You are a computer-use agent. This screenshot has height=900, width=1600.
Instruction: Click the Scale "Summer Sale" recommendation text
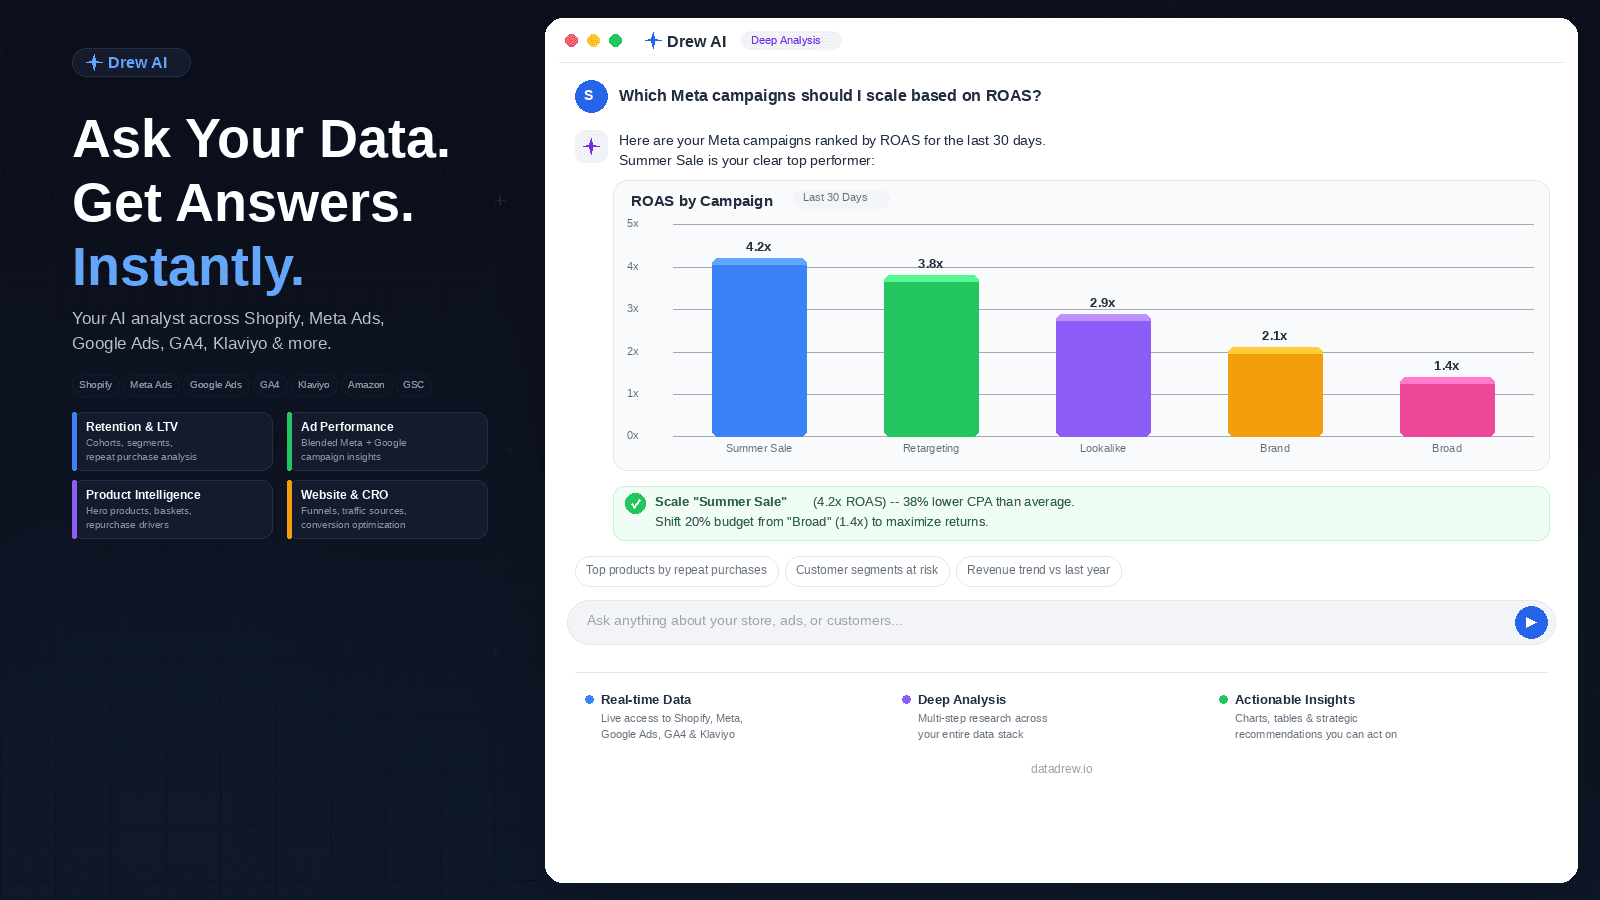click(721, 502)
